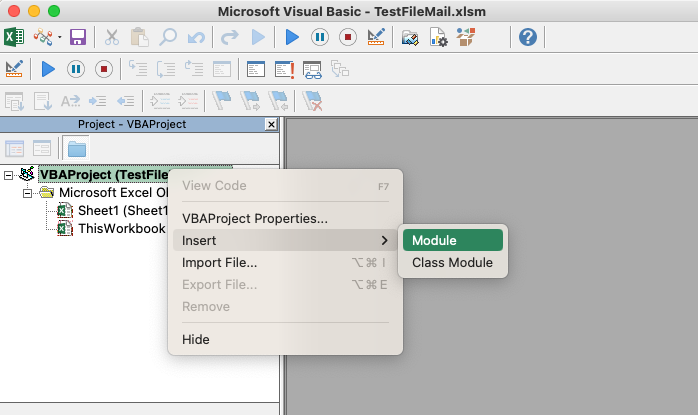Open Quick Watch glasses icon
The width and height of the screenshot is (698, 415).
tap(312, 70)
